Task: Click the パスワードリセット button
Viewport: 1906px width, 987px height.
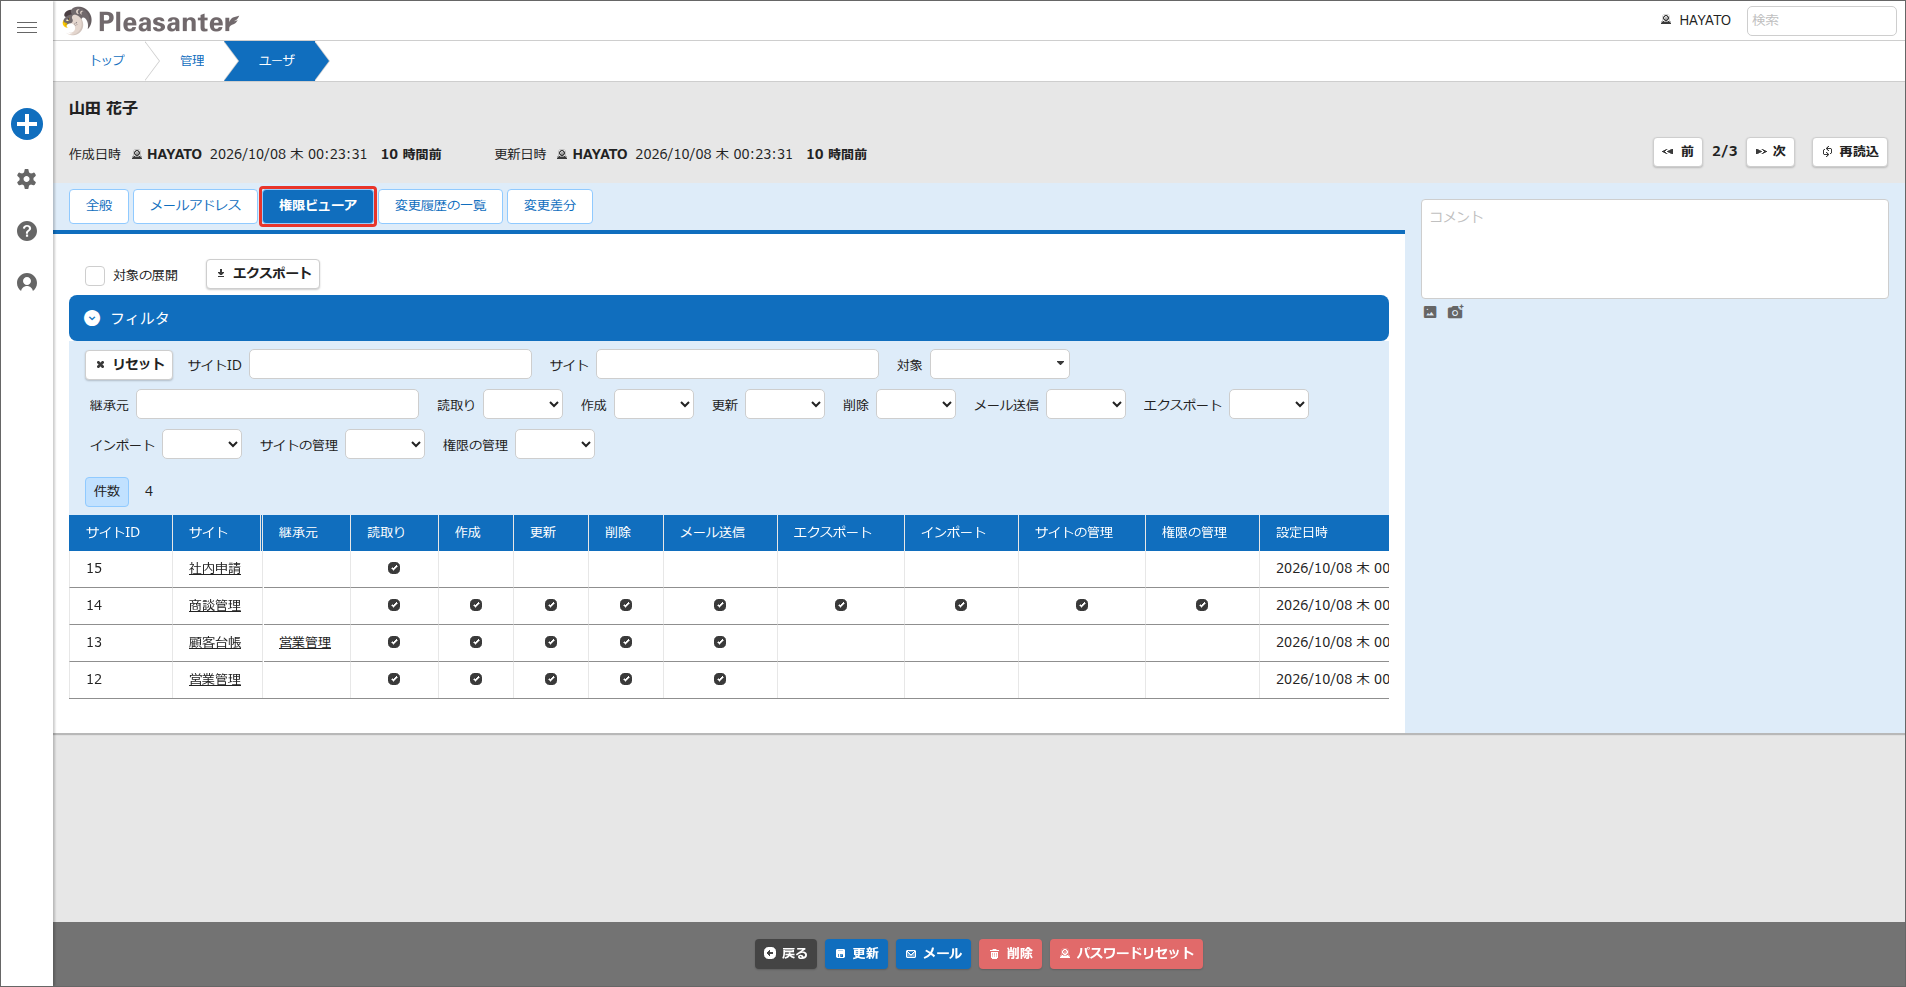Action: (x=1126, y=954)
